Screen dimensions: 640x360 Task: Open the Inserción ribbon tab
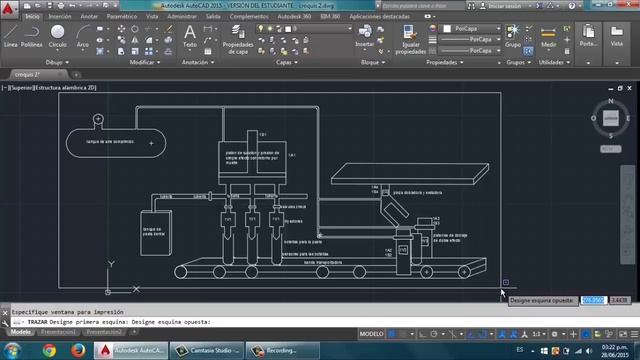(60, 17)
